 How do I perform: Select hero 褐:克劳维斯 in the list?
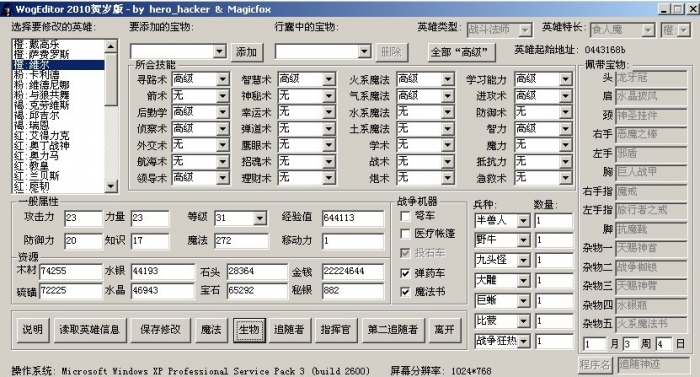tap(58, 105)
